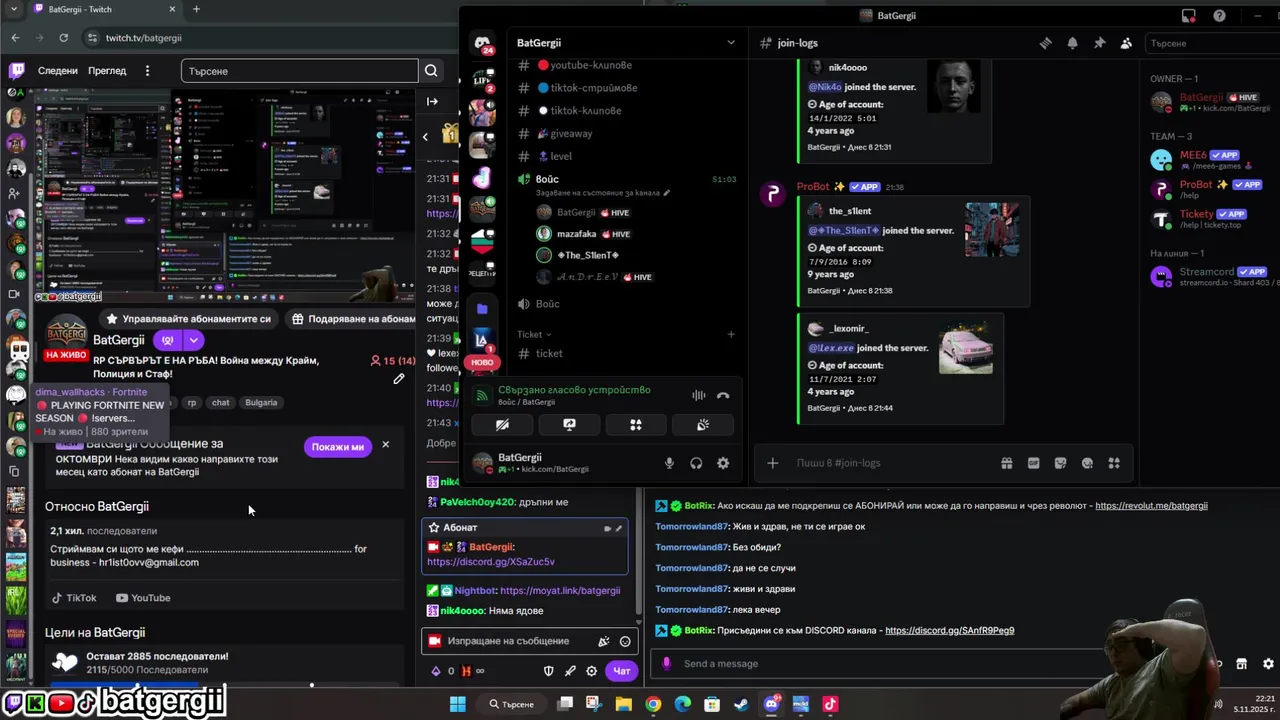This screenshot has height=720, width=1280.
Task: Open Discord apps icon in message bar
Action: [1114, 463]
